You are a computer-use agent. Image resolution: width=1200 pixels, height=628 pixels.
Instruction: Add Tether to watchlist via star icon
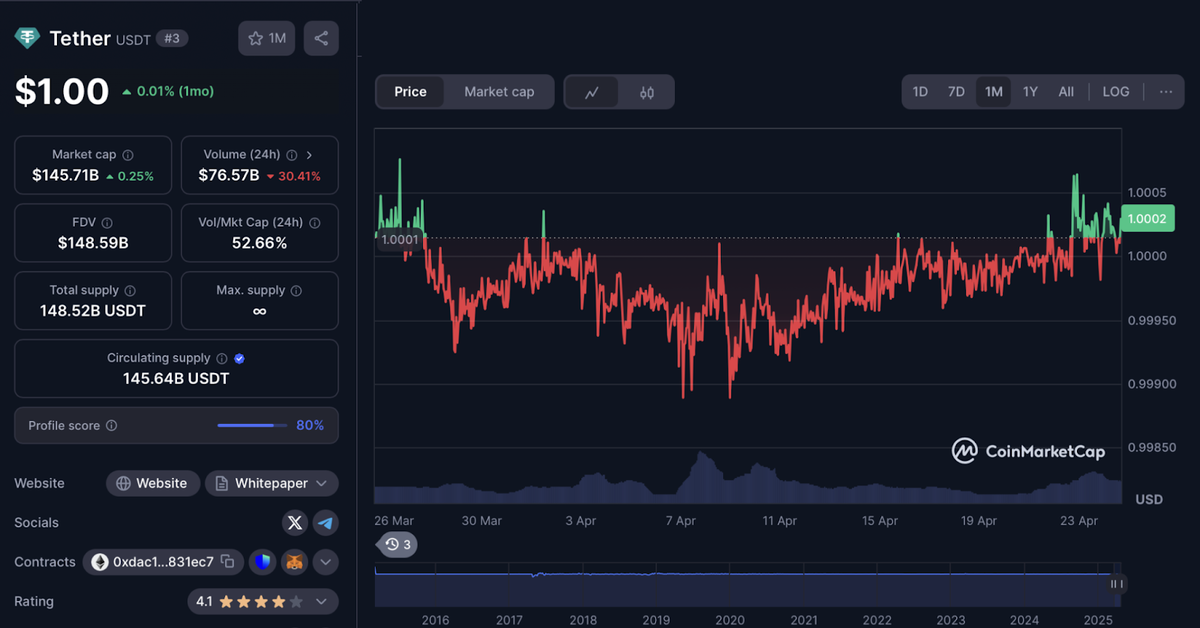coord(257,38)
